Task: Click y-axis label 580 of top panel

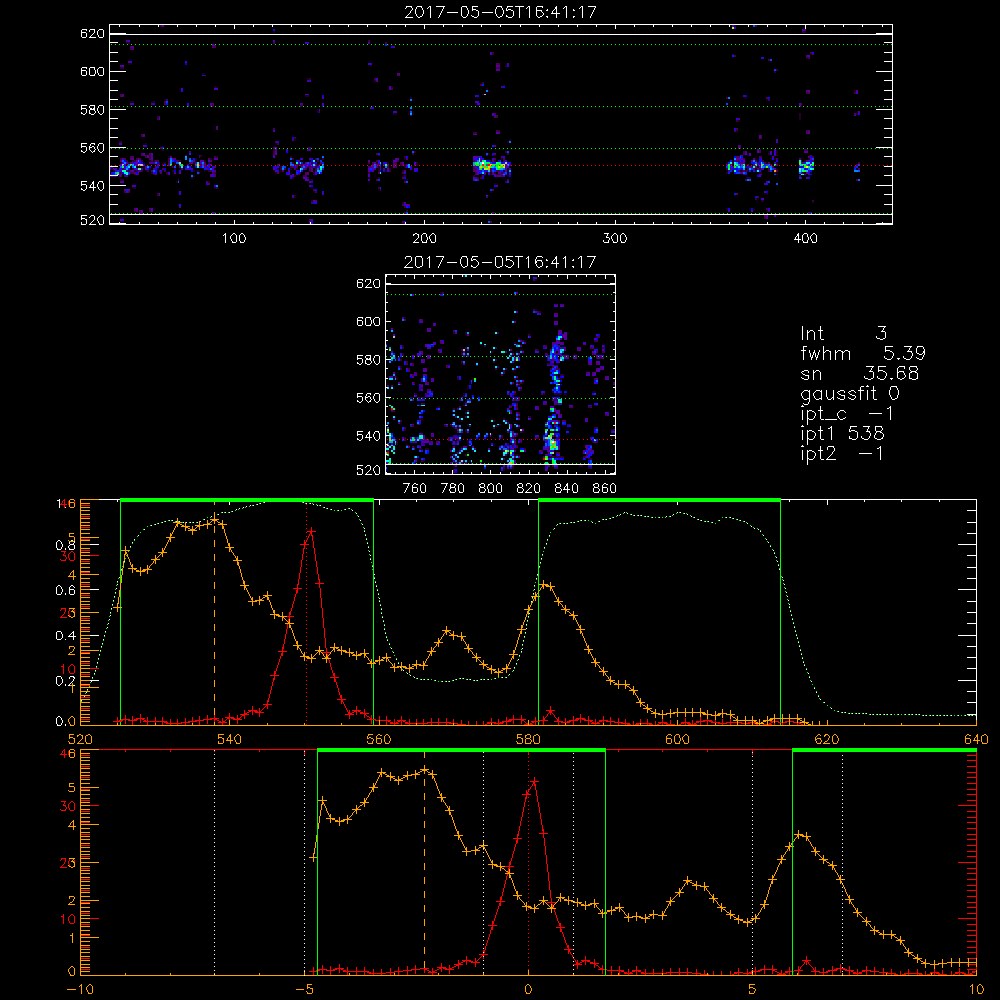Action: 92,110
